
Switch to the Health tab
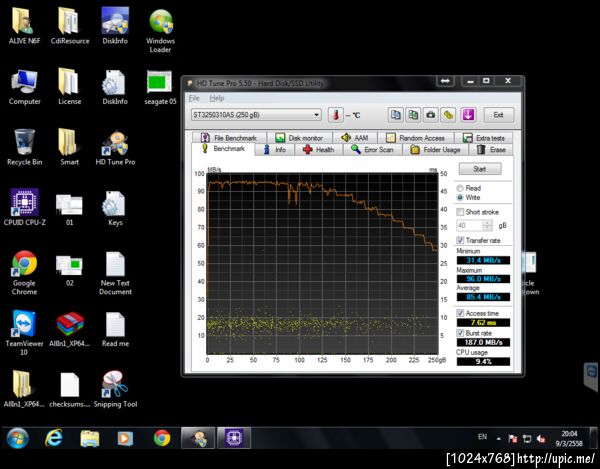coord(318,150)
